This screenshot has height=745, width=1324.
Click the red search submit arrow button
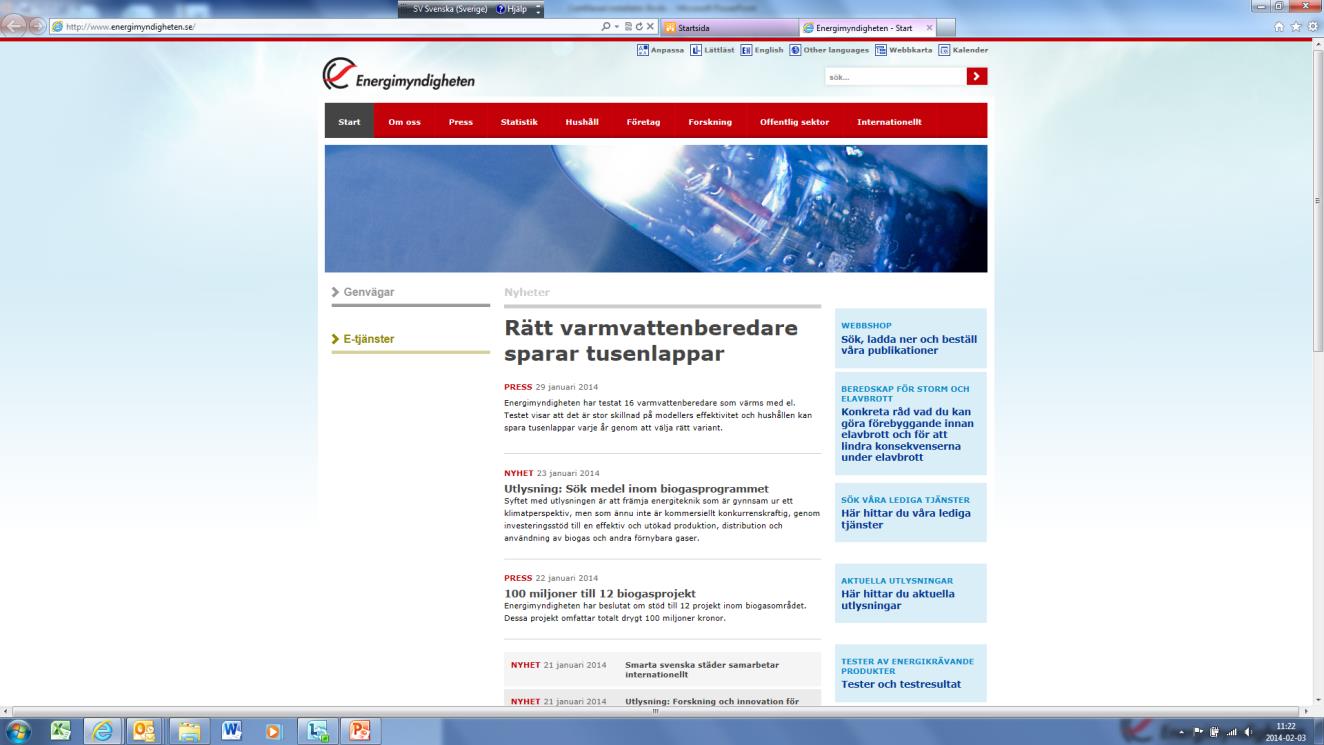tap(977, 76)
